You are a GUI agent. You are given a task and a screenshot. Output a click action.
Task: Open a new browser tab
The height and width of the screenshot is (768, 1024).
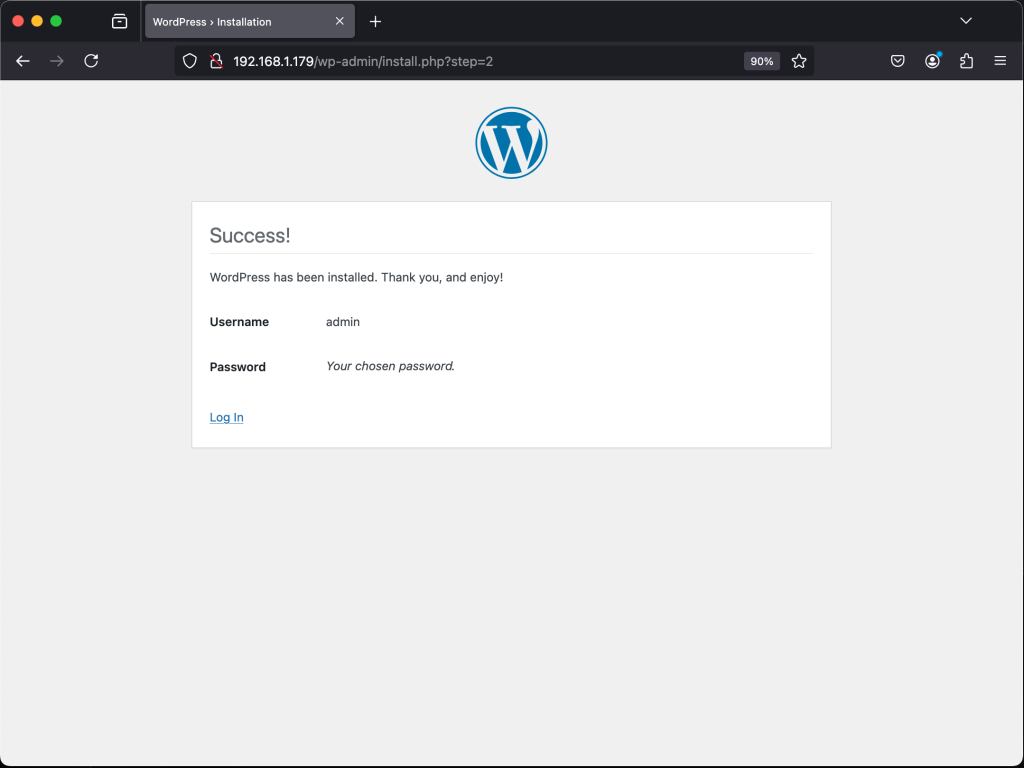[375, 20]
